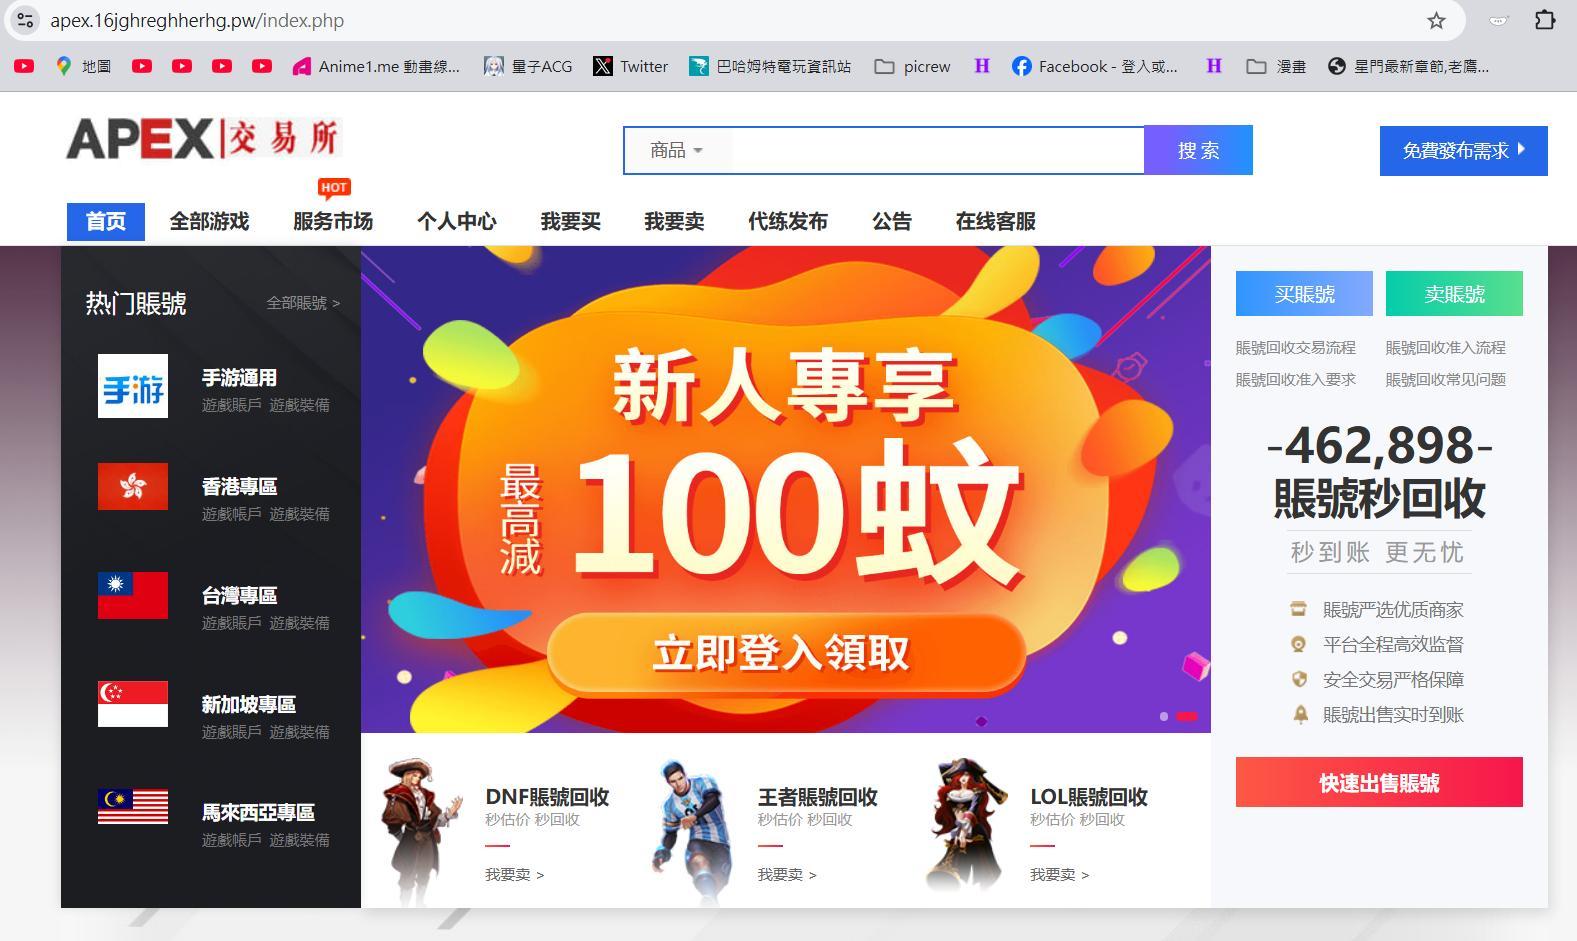
Task: Click the 搜索 search button
Action: click(x=1198, y=150)
